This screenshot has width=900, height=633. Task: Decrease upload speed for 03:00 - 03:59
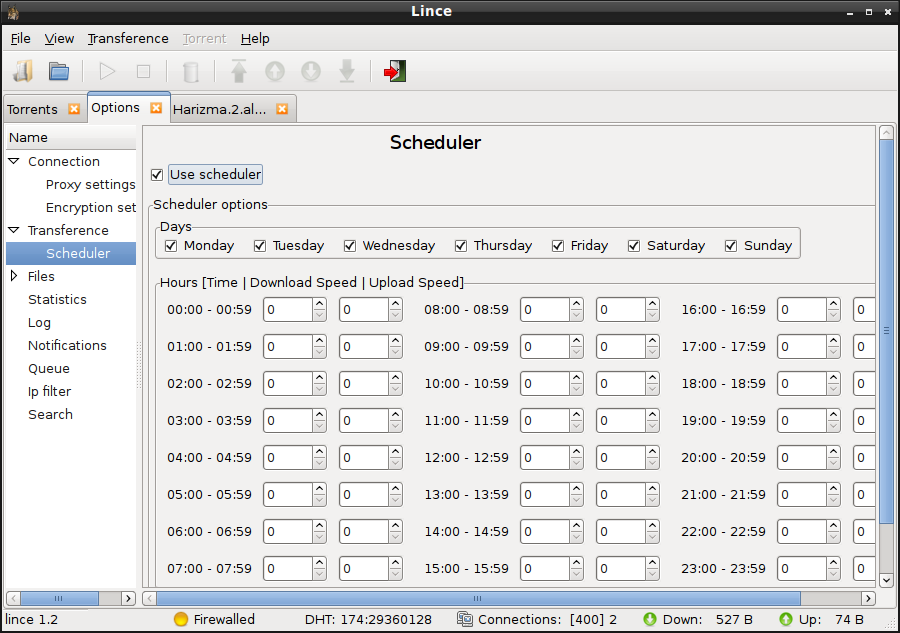(395, 426)
